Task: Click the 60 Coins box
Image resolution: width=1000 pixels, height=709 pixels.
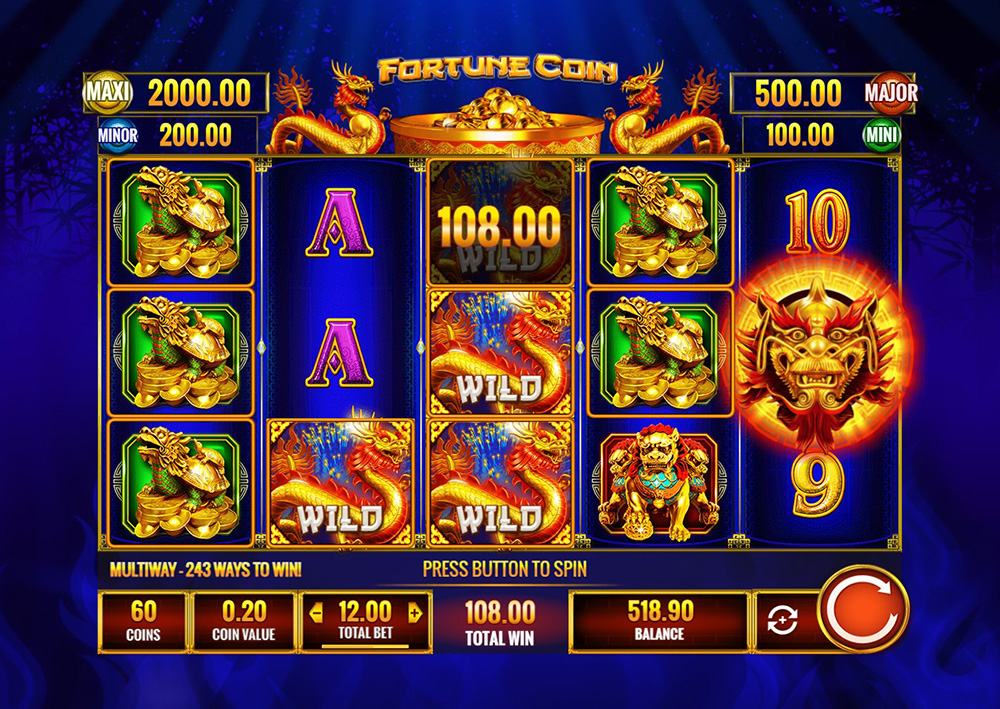Action: [143, 621]
